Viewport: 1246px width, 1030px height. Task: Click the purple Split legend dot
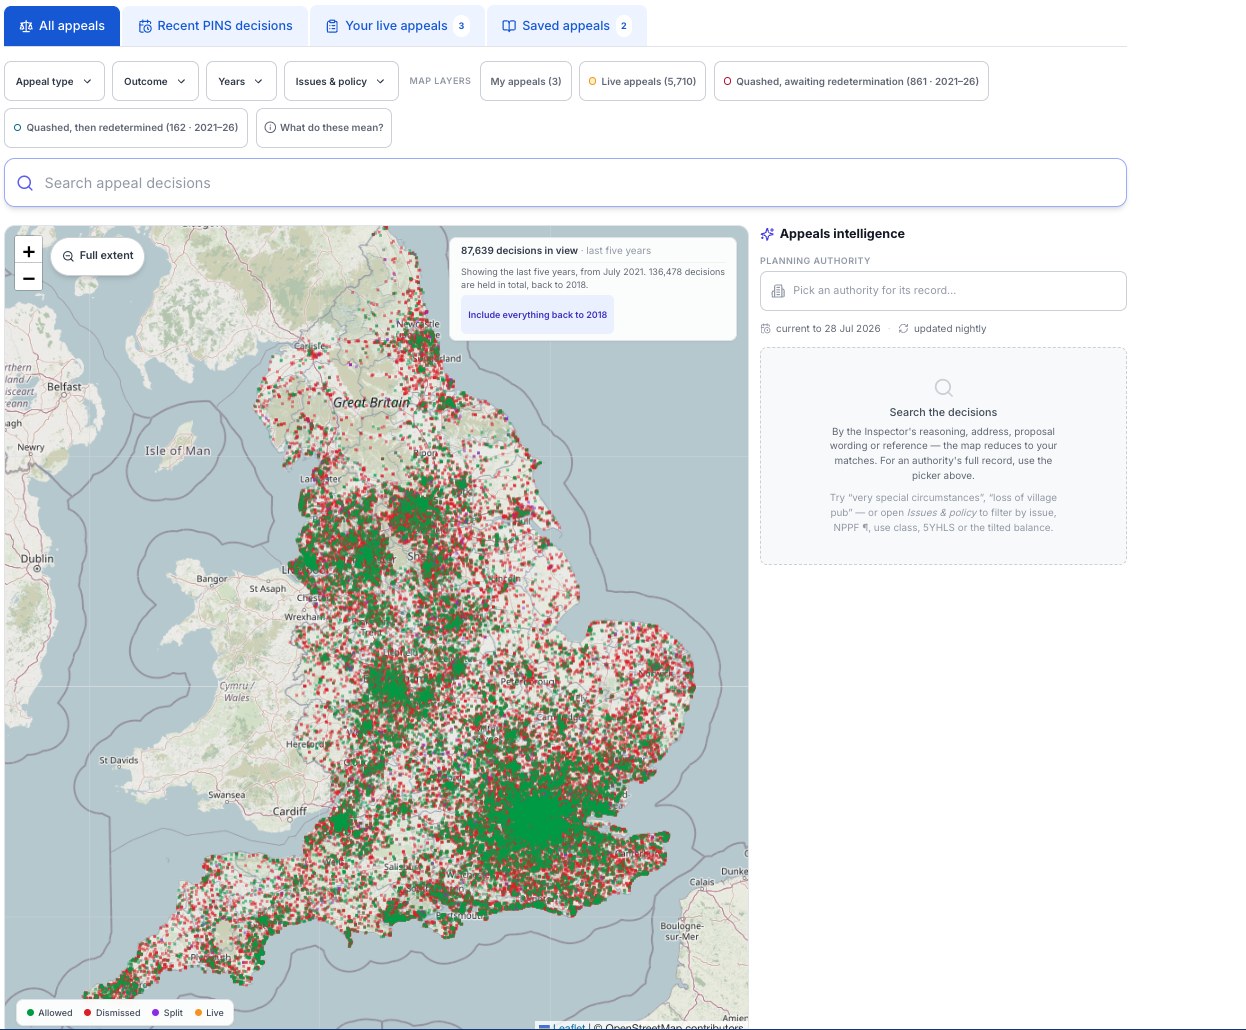156,1013
